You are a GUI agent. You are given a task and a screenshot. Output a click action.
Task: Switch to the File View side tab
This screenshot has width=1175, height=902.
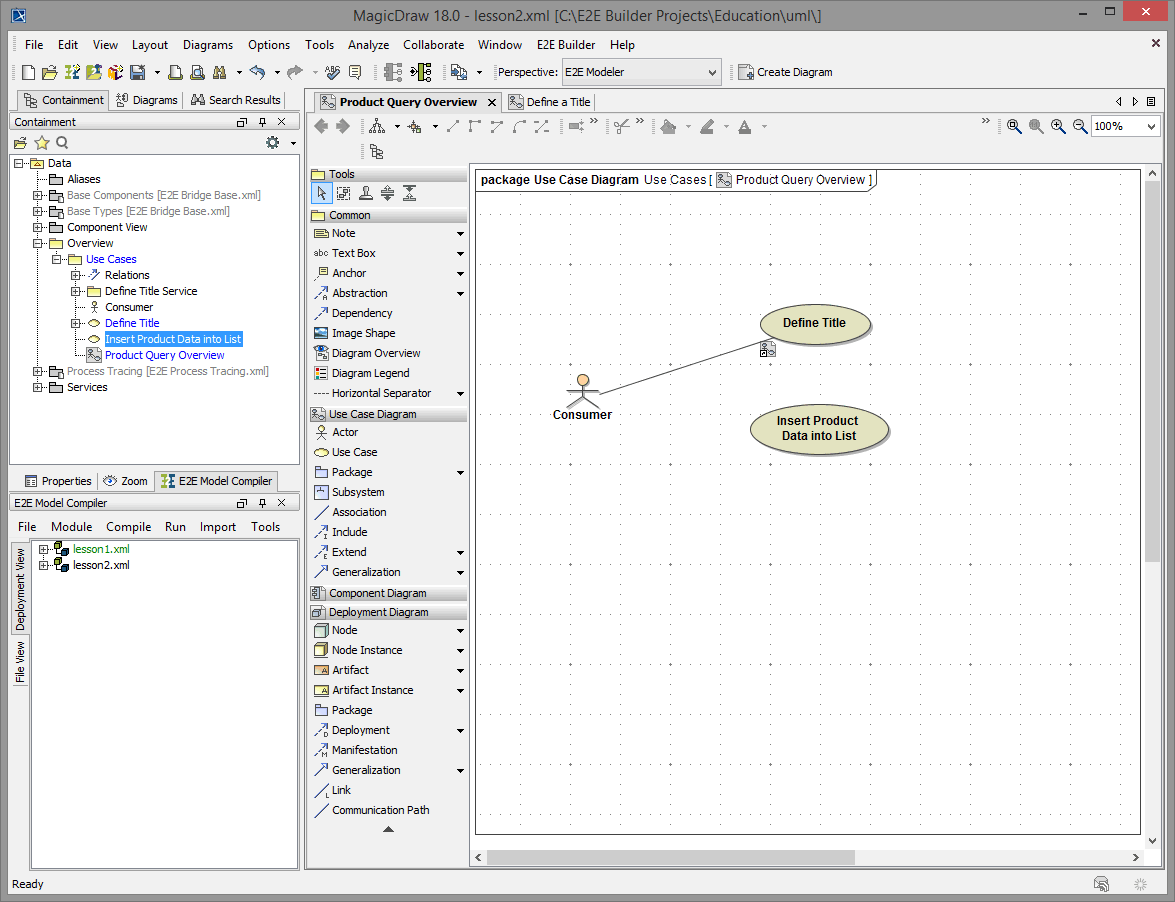click(20, 662)
